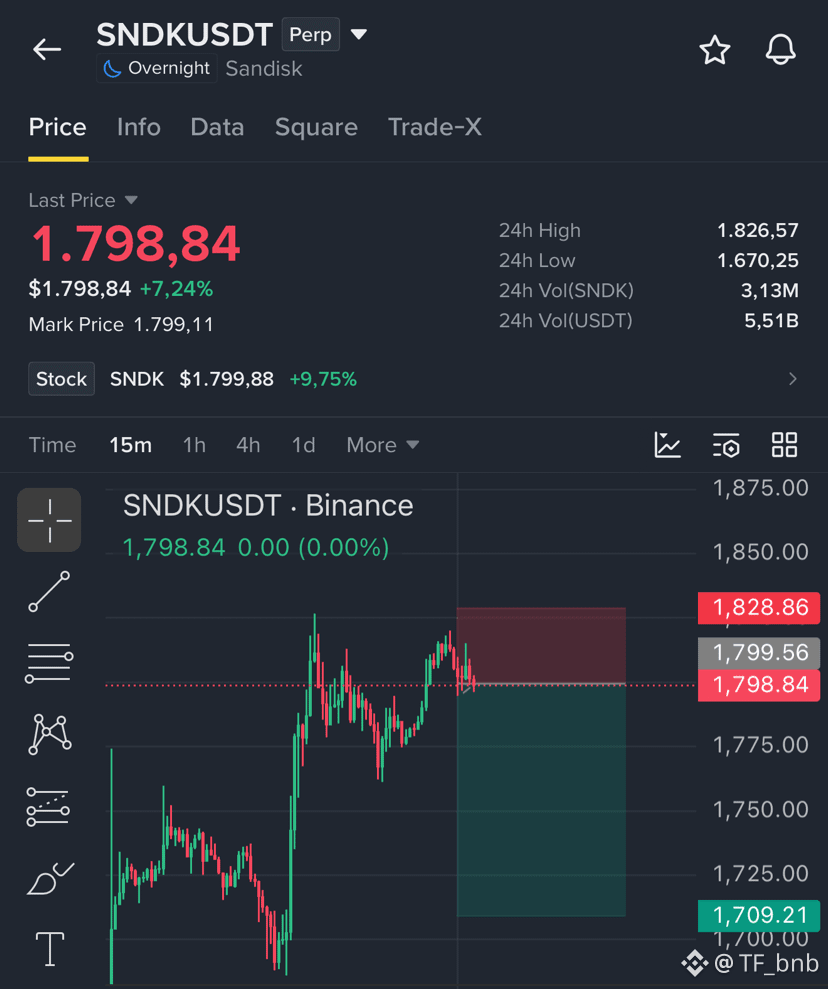Switch to the Trade-X tab
The height and width of the screenshot is (989, 828).
434,127
